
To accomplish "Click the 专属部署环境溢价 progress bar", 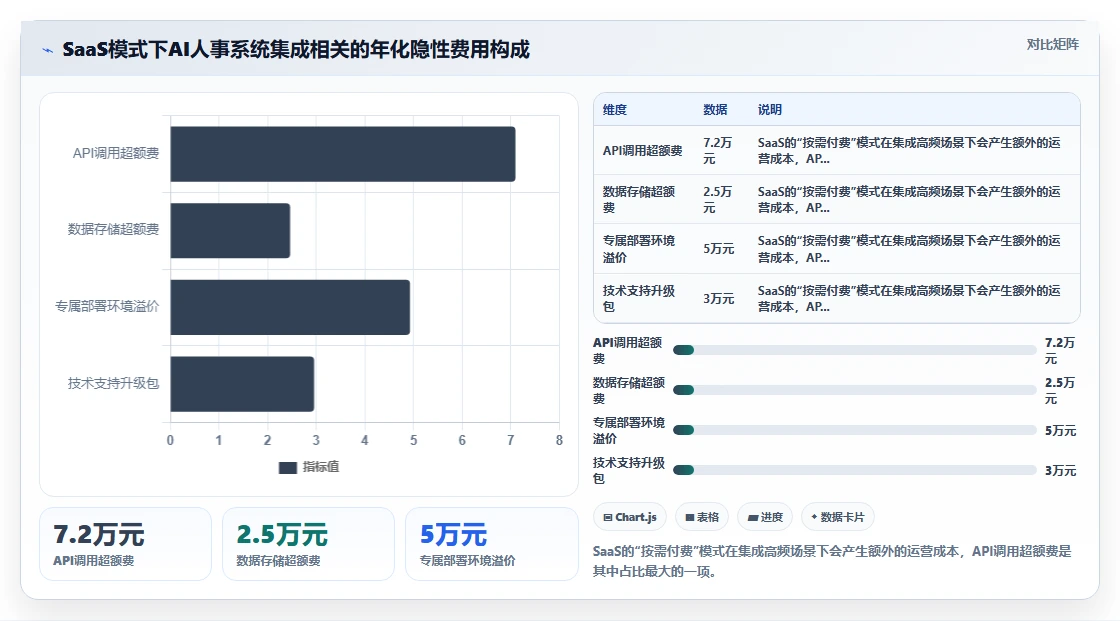I will click(854, 430).
